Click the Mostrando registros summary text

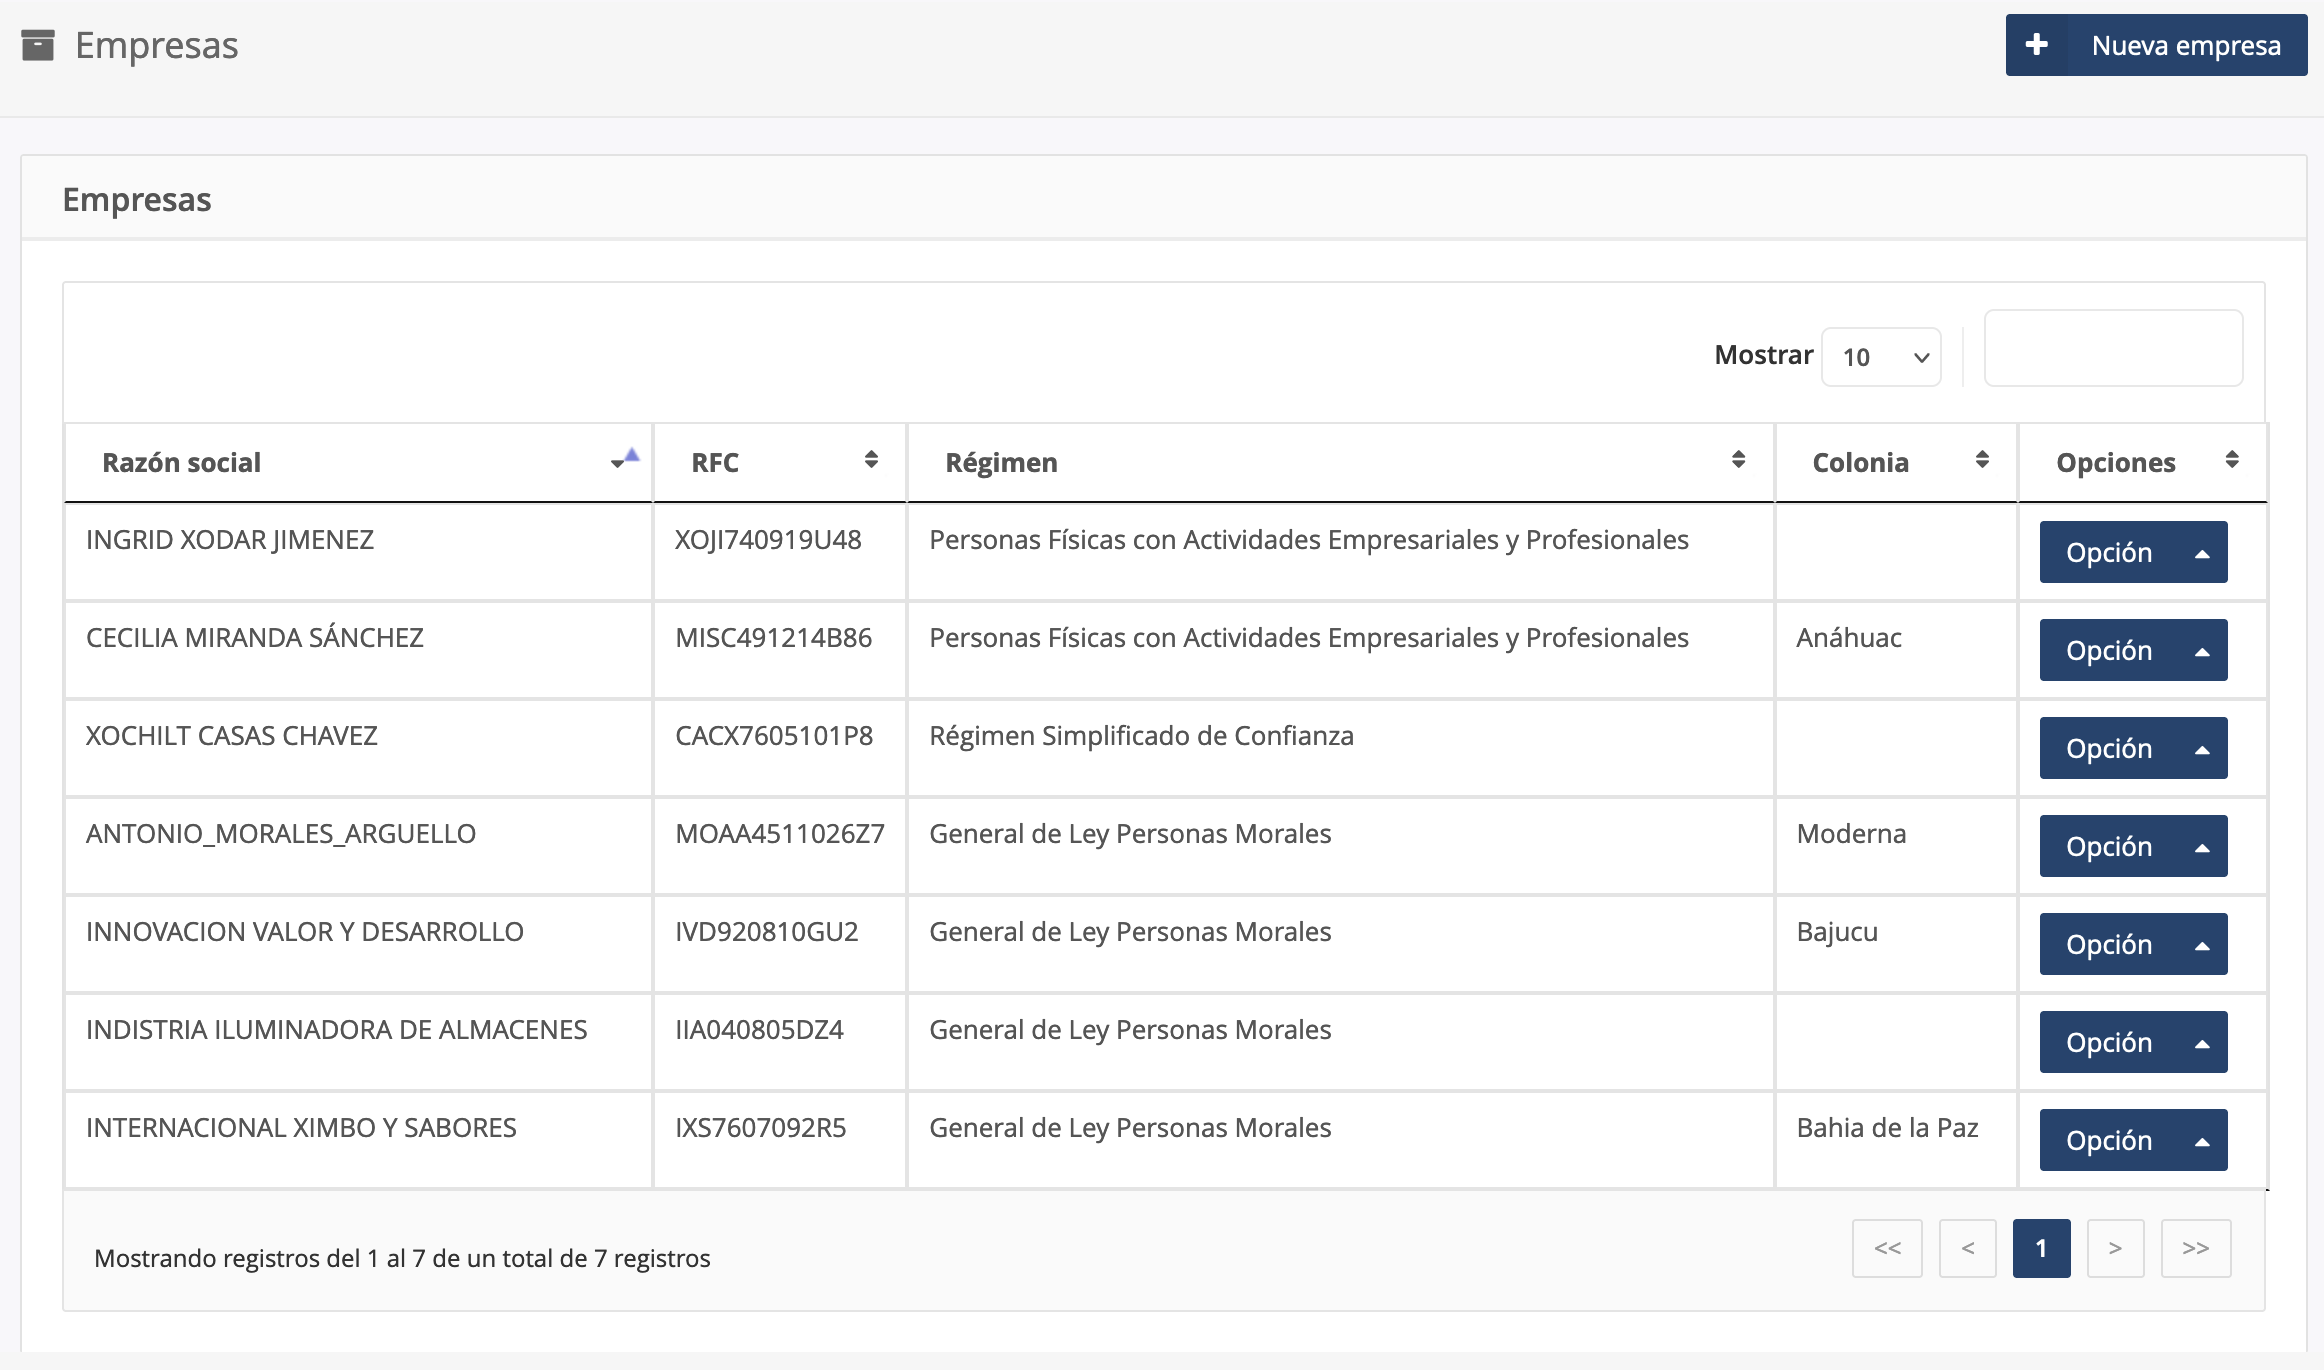[402, 1258]
